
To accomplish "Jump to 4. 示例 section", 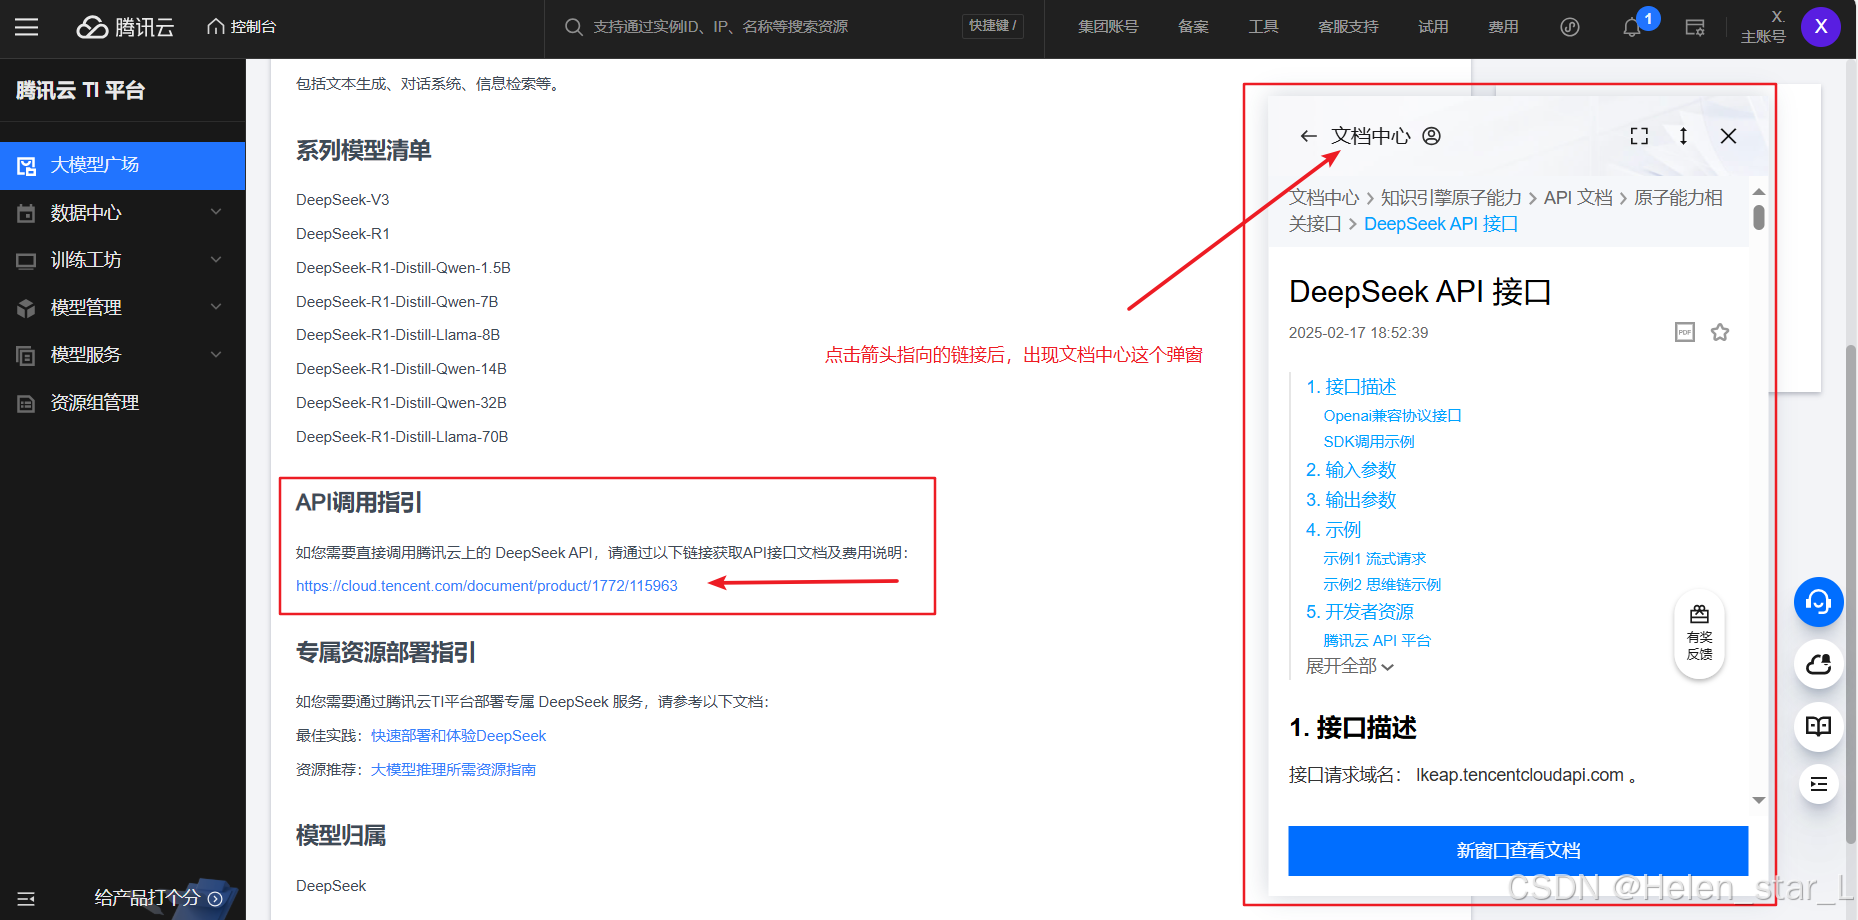I will coord(1333,530).
